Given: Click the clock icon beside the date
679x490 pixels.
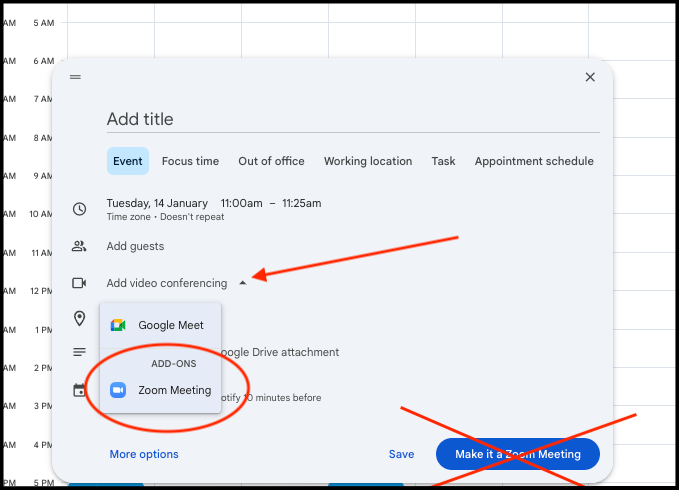Looking at the screenshot, I should tap(79, 209).
